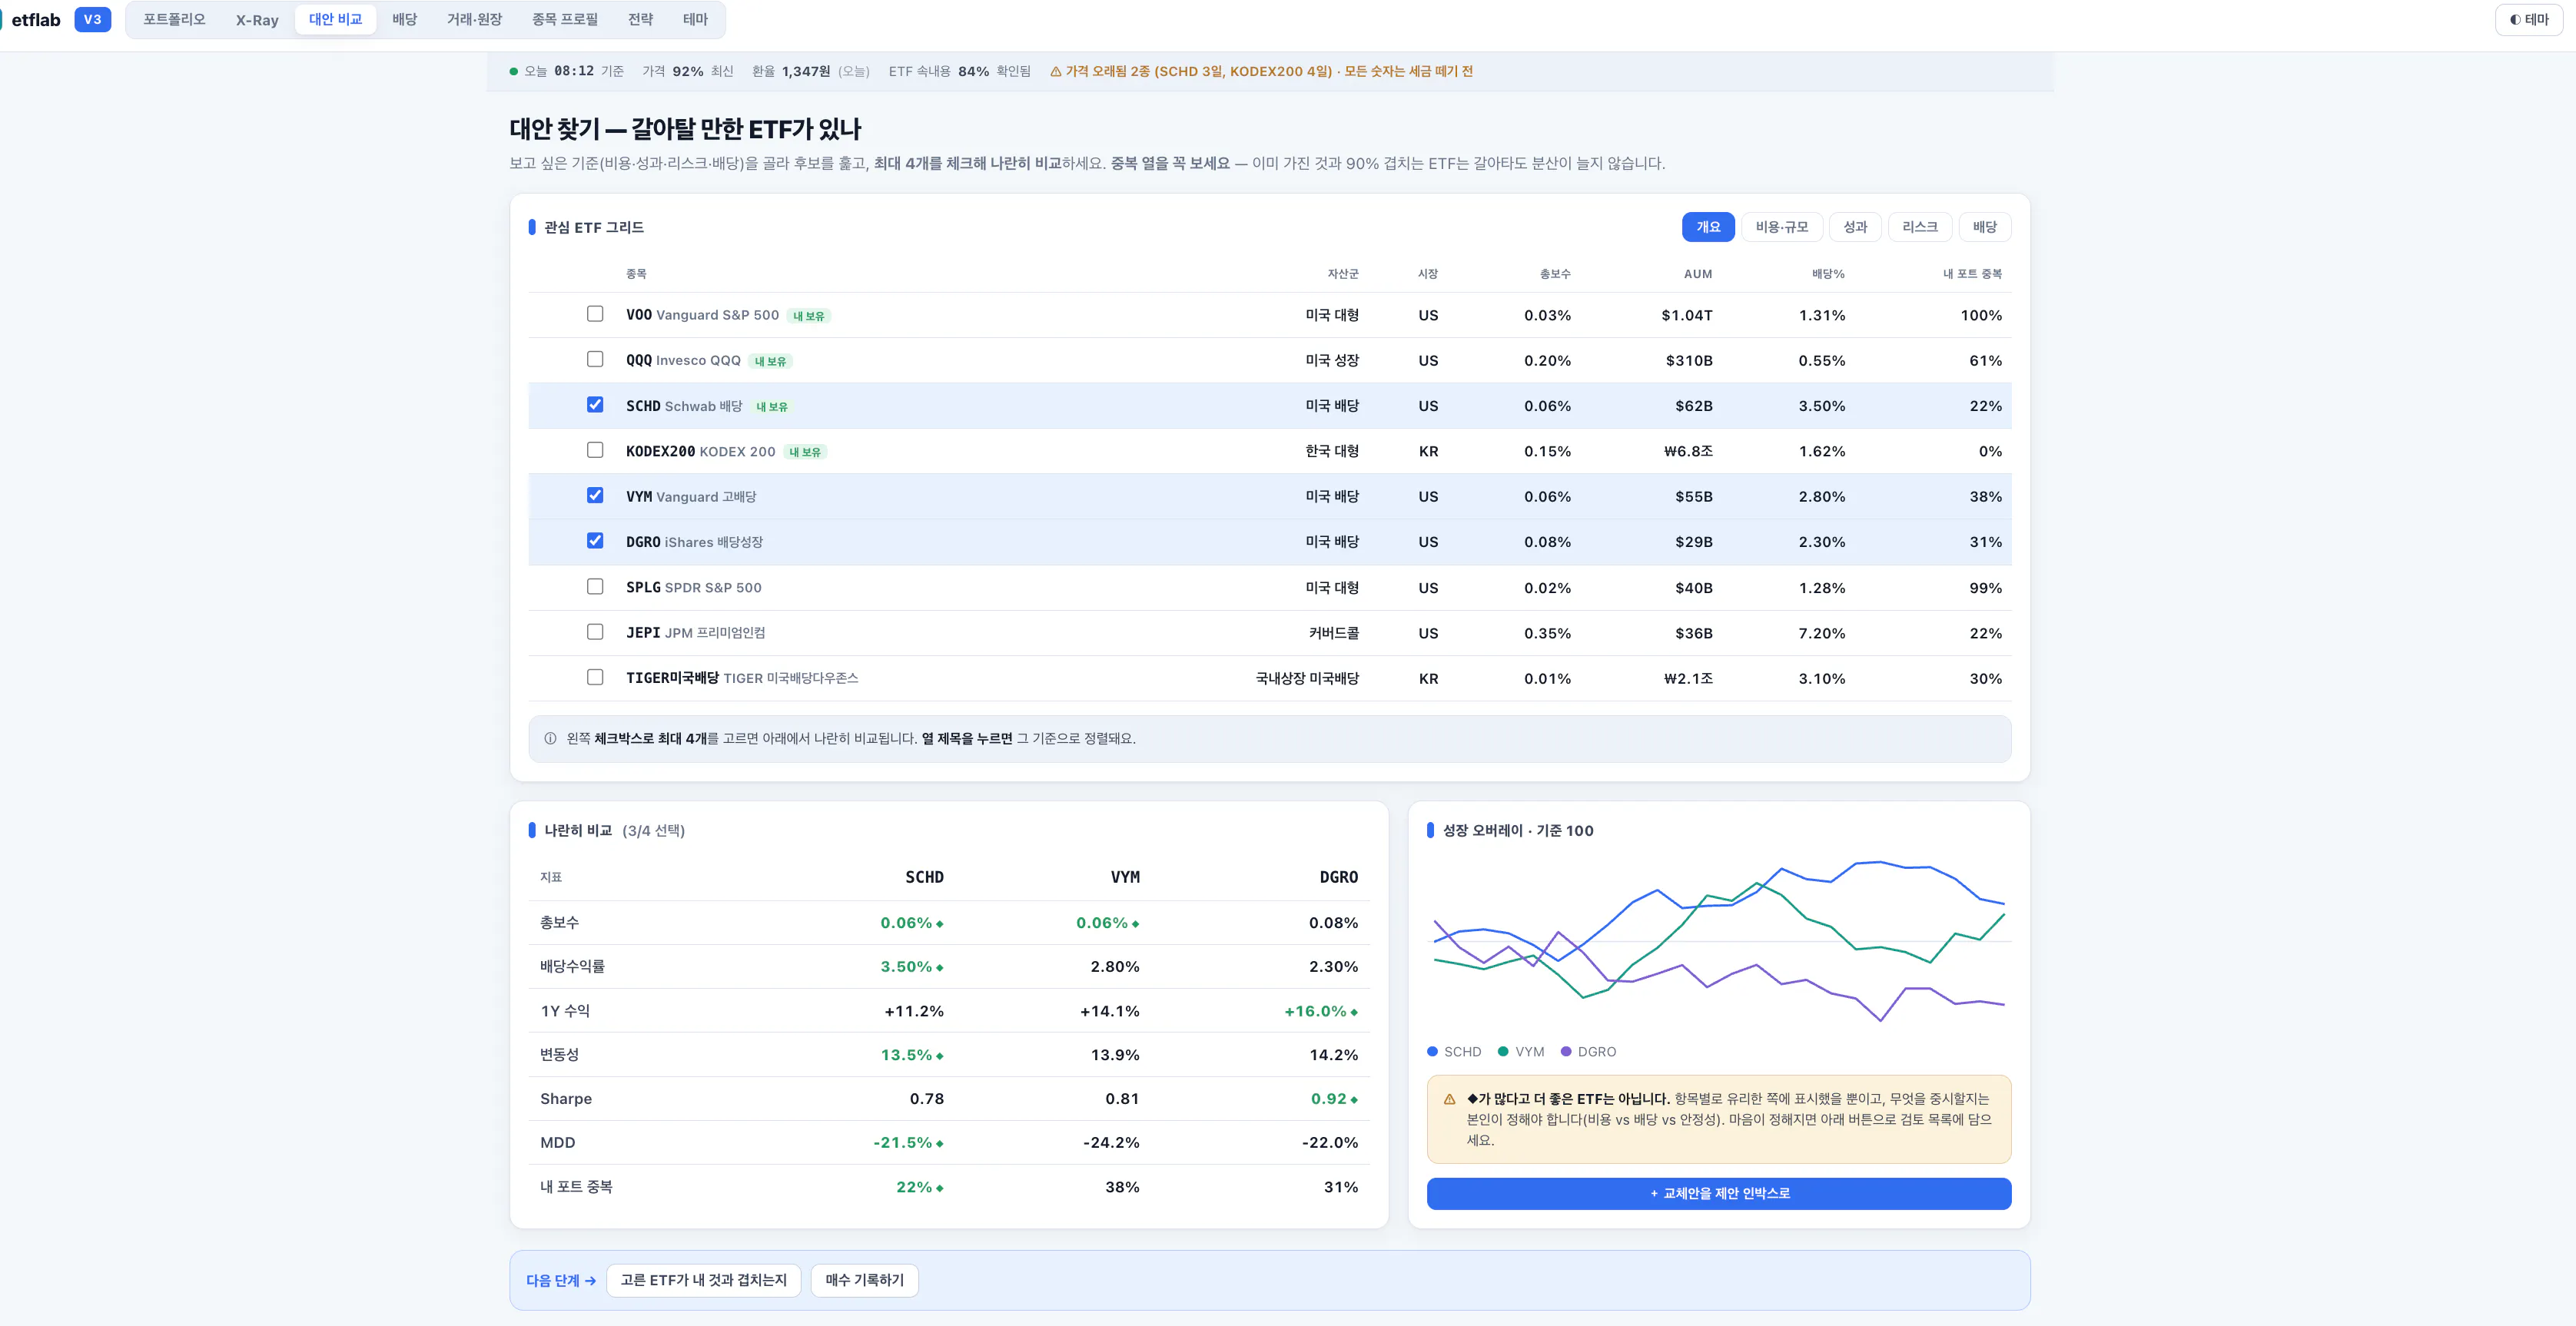The width and height of the screenshot is (2576, 1326).
Task: Check the QQQ Invesco checkbox
Action: coord(595,359)
